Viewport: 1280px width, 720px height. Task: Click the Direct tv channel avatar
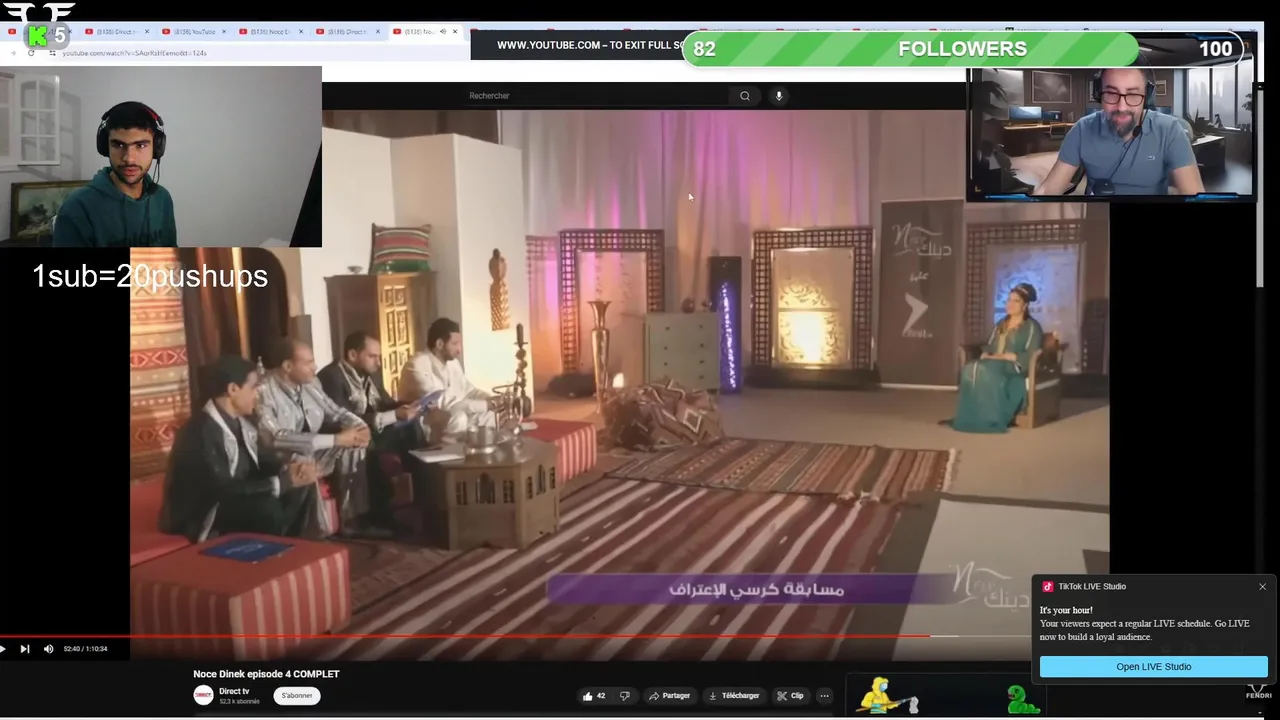click(203, 696)
